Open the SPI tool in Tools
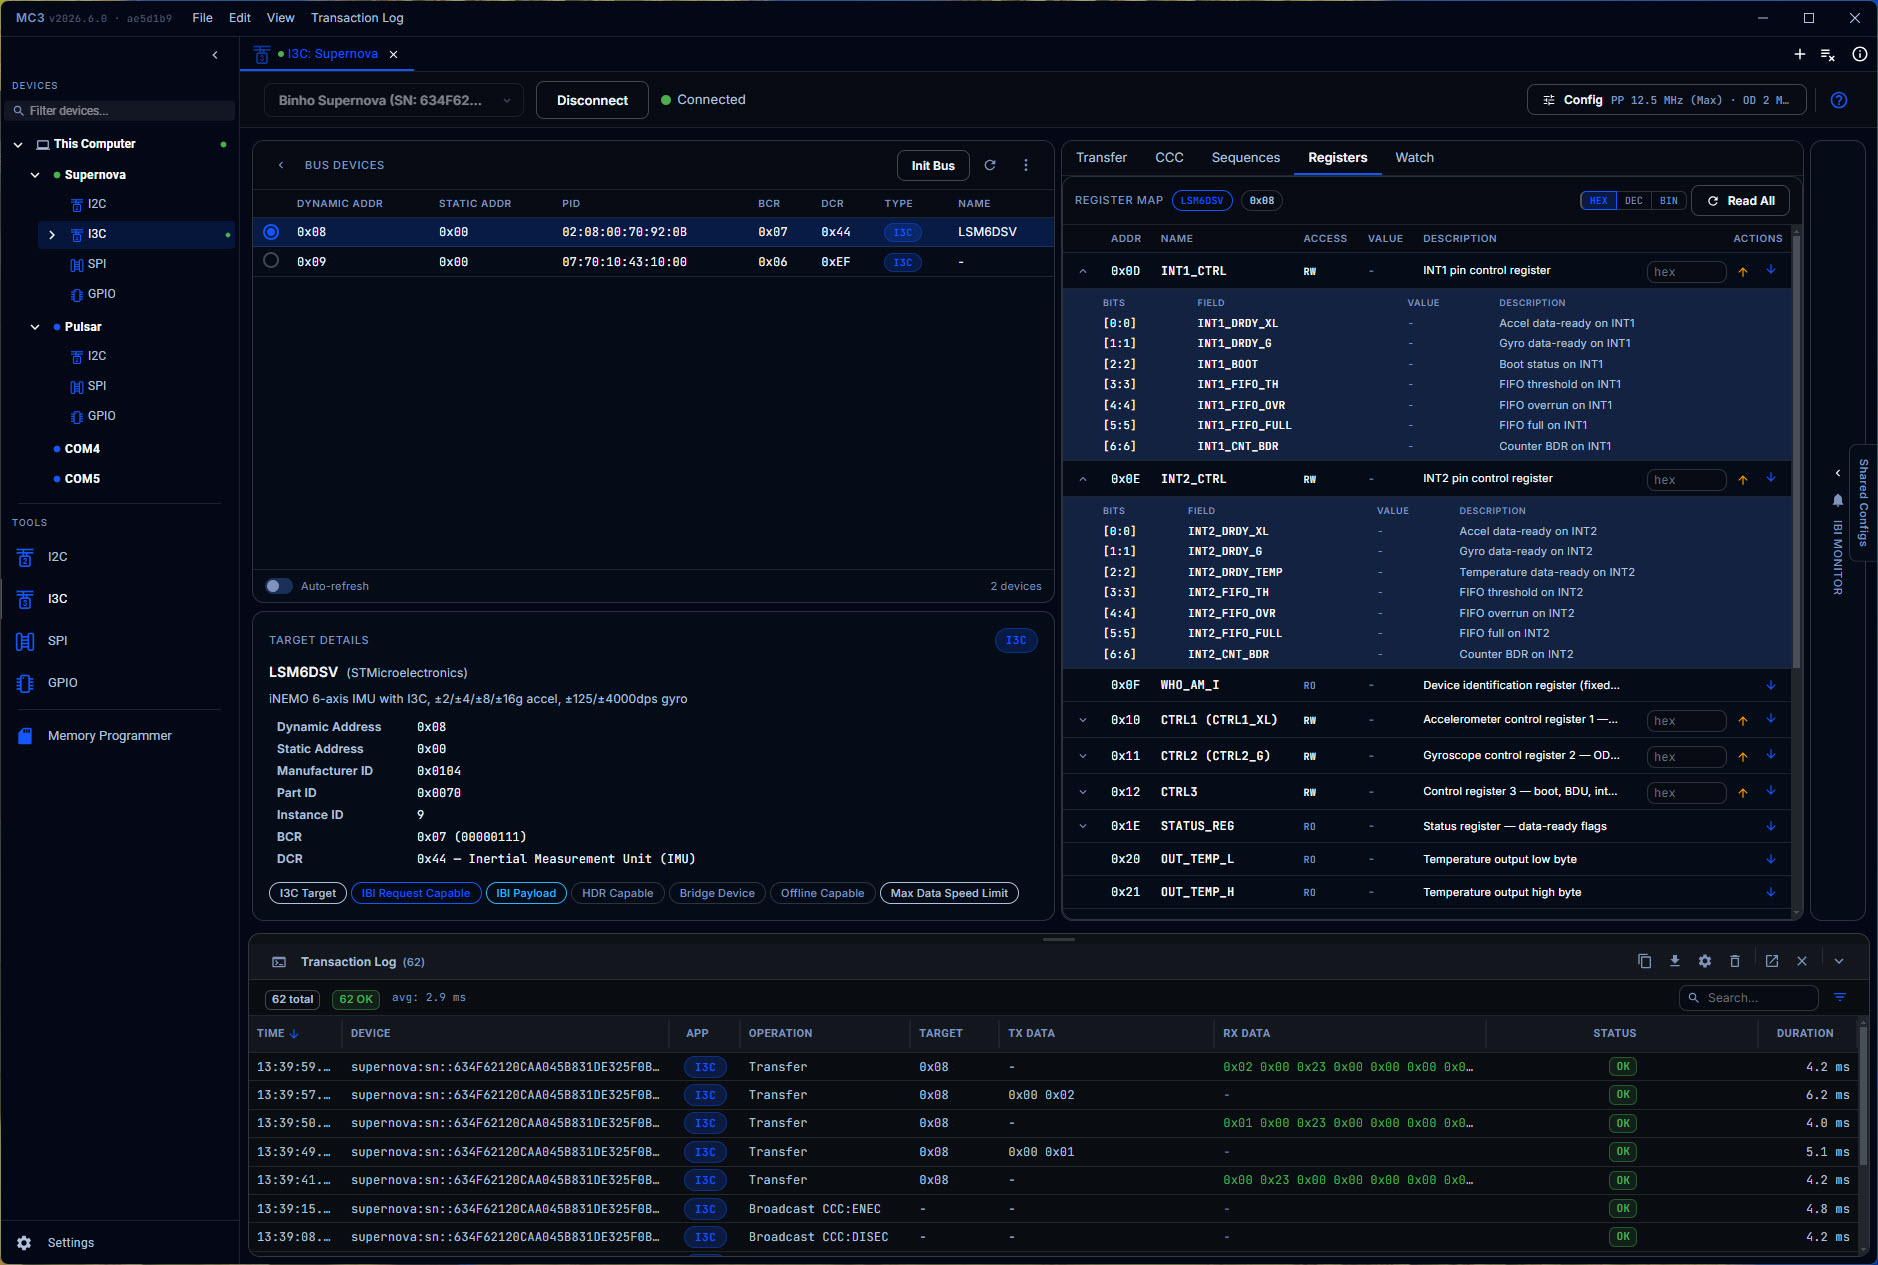The width and height of the screenshot is (1878, 1265). coord(57,641)
